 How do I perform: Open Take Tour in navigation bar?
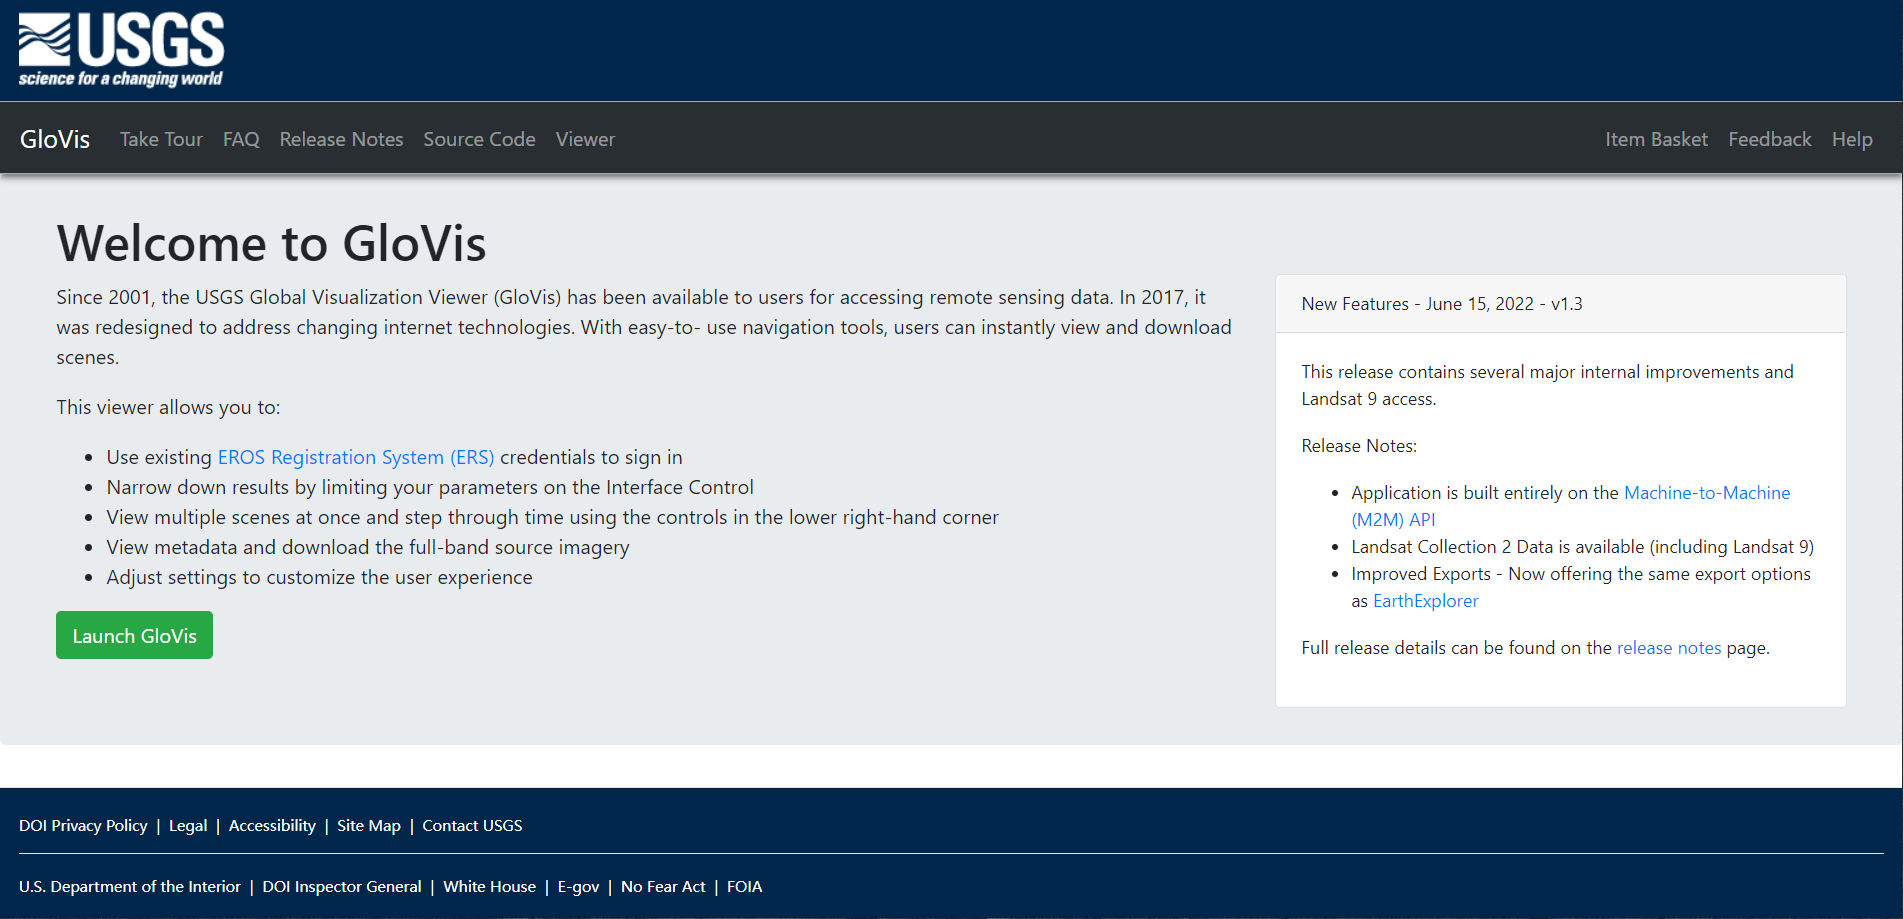[x=161, y=139]
